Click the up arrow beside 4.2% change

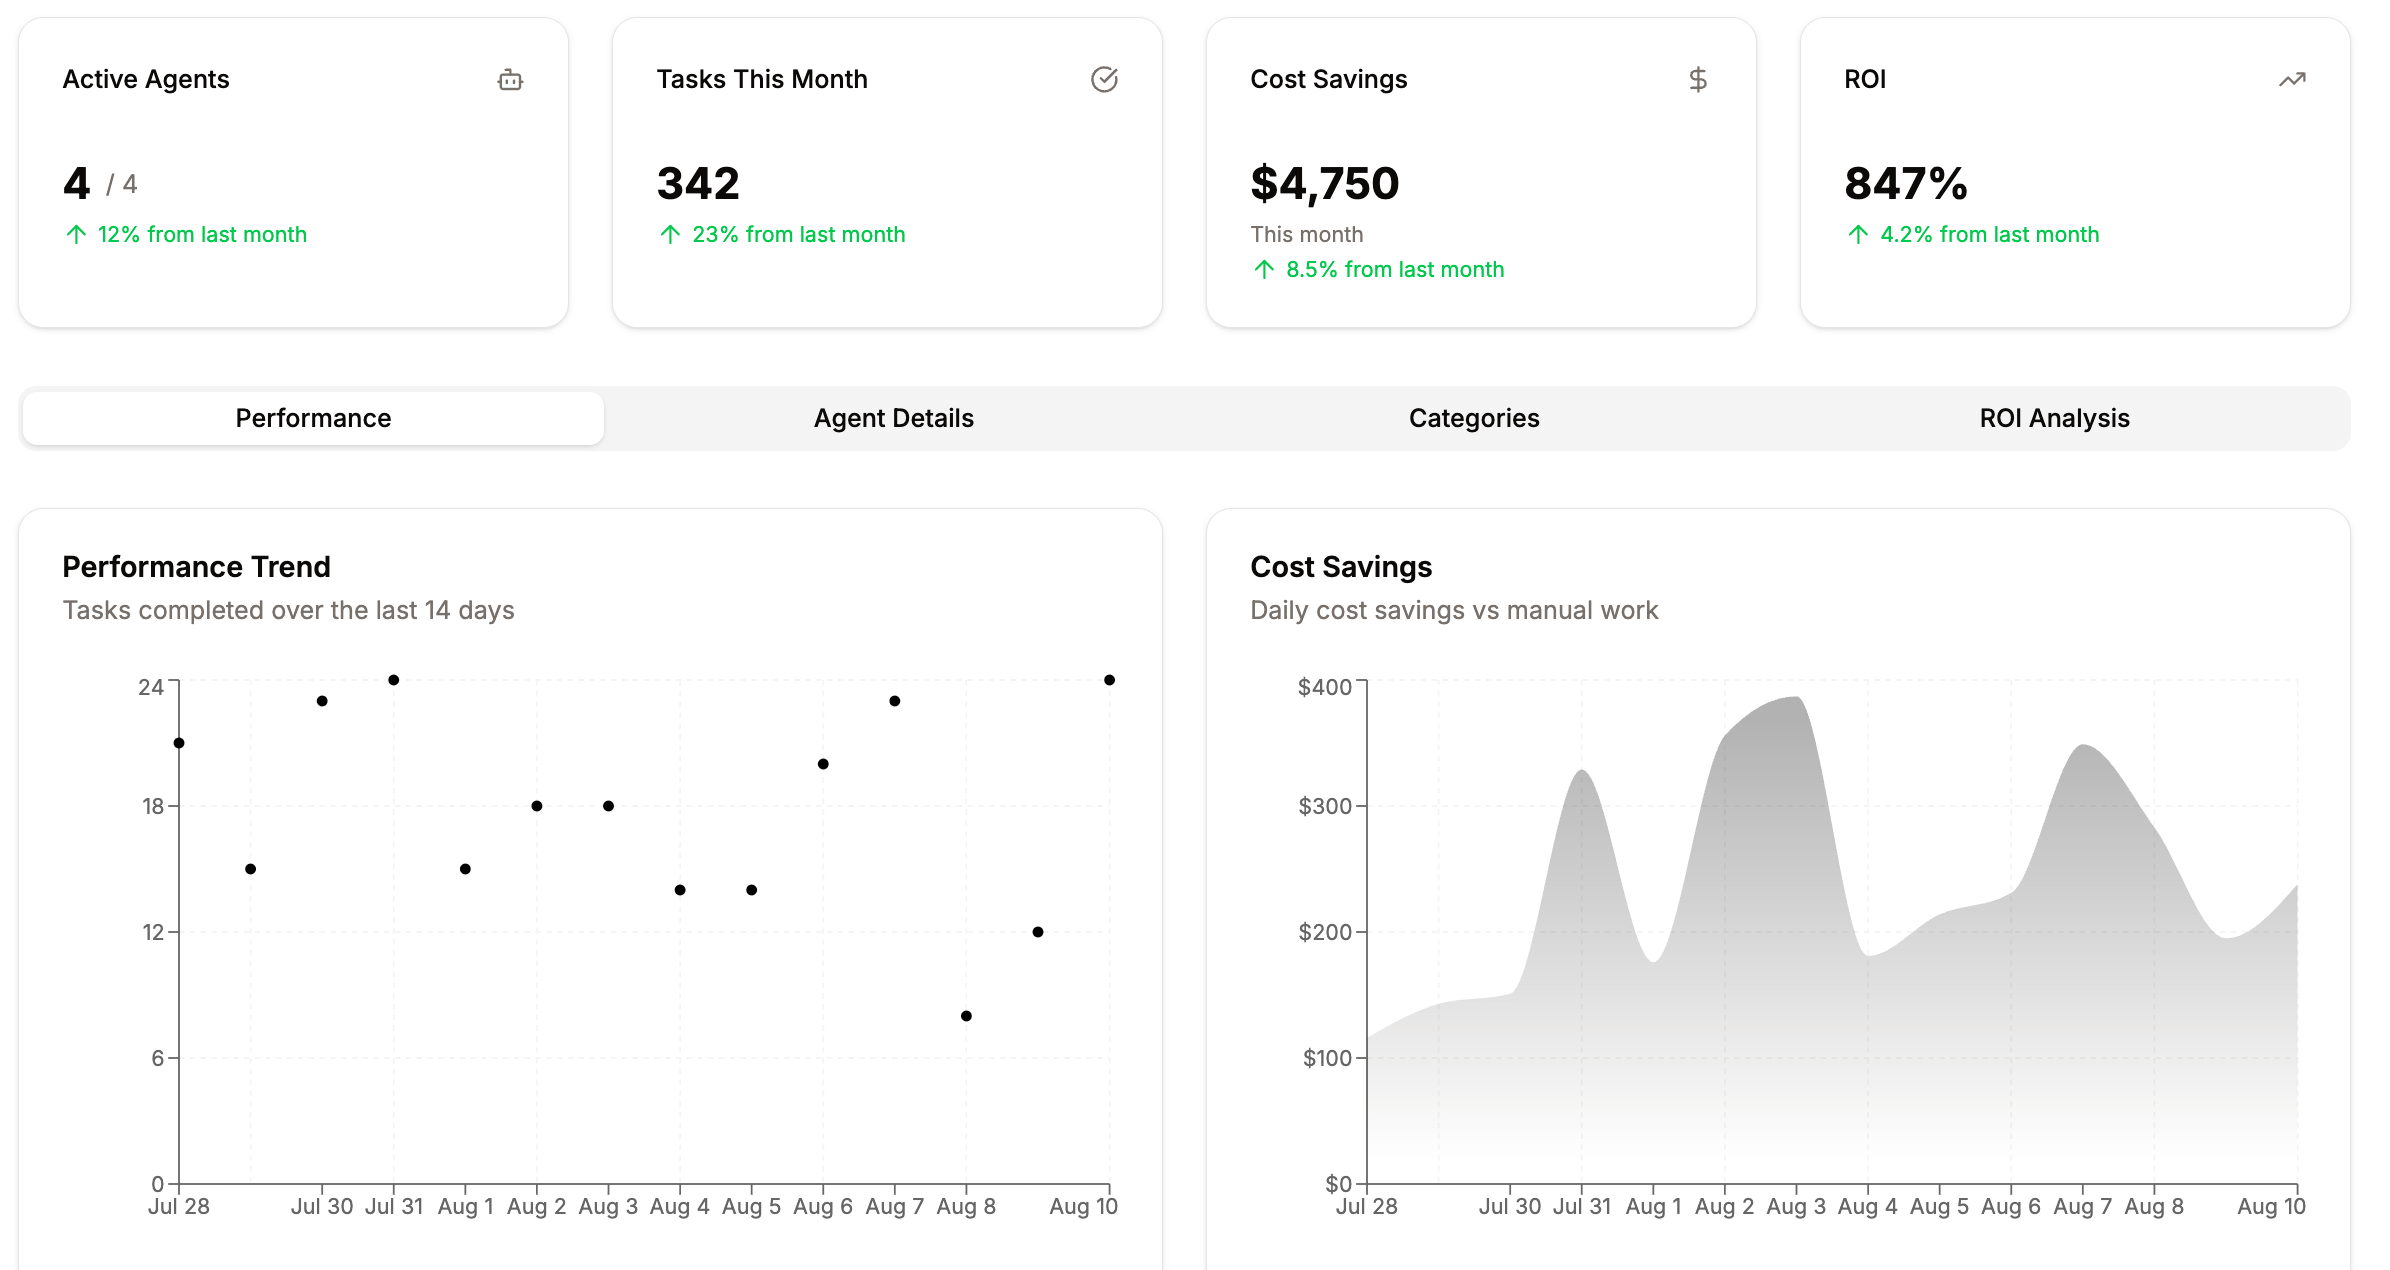coord(1856,234)
